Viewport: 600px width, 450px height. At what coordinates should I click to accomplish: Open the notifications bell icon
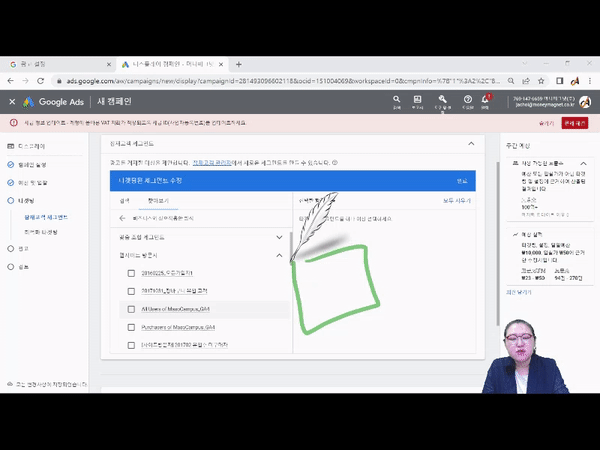click(x=485, y=100)
